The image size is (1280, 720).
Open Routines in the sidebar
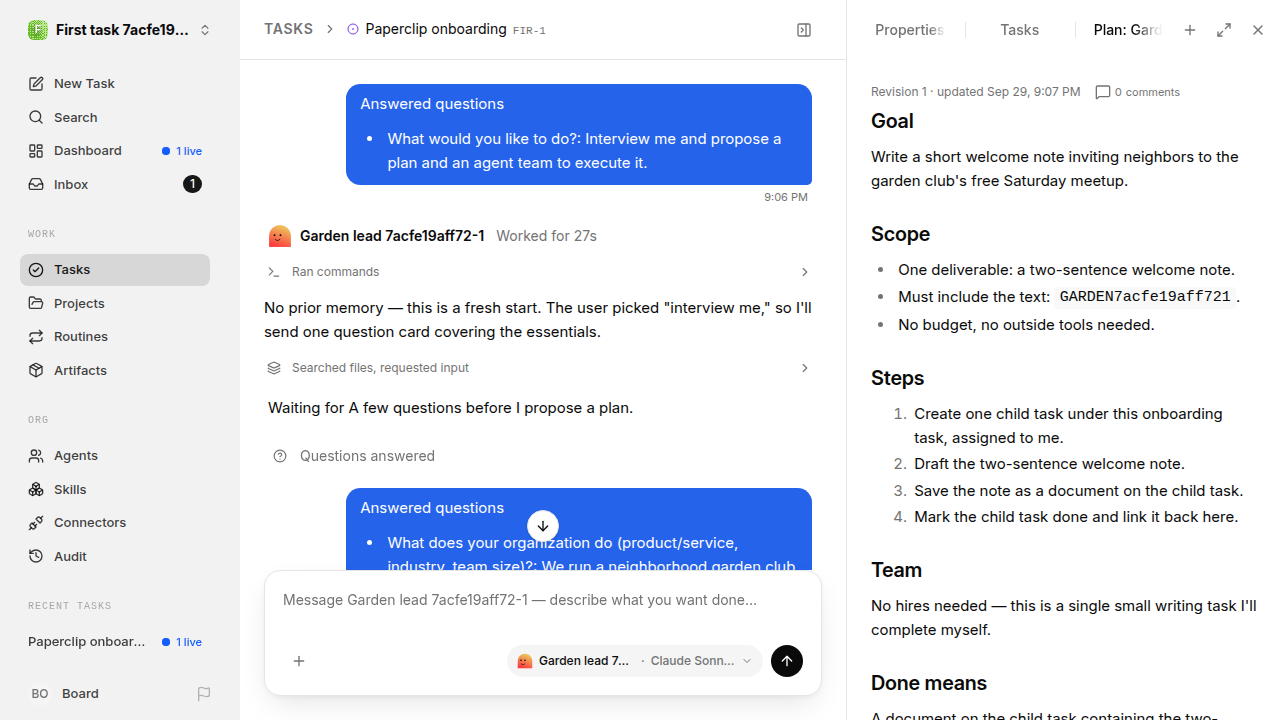[x=115, y=337]
